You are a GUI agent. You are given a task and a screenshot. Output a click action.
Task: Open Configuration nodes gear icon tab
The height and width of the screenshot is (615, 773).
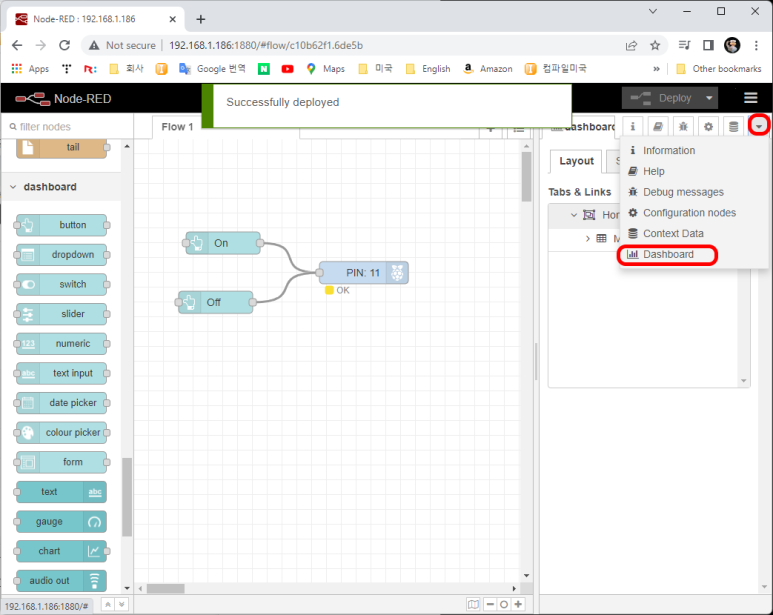[708, 127]
